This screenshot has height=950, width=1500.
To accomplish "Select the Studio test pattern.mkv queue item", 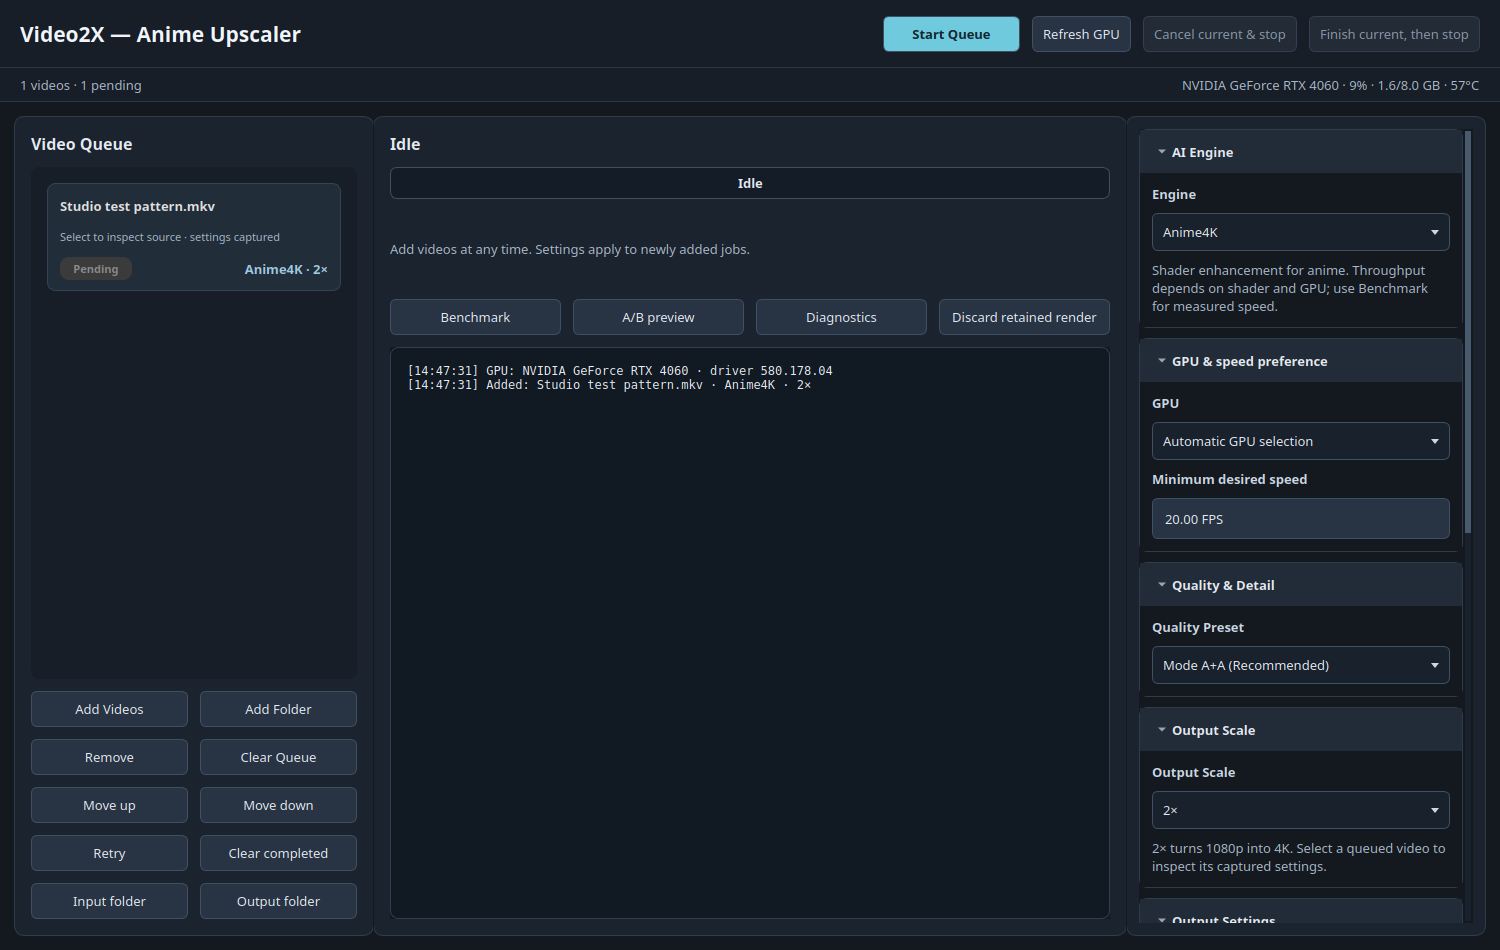I will [194, 237].
